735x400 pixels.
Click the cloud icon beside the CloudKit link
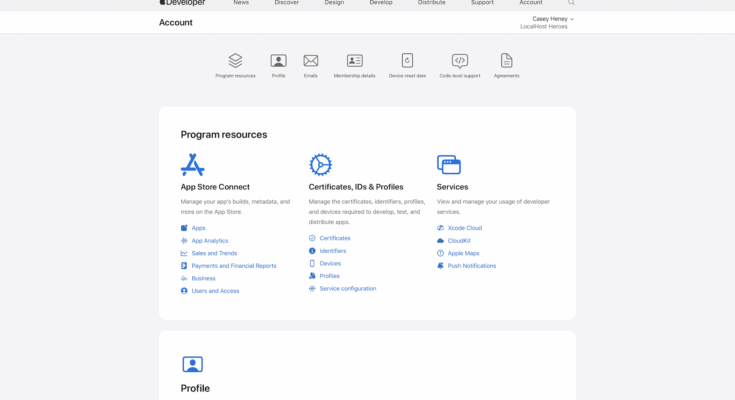click(x=440, y=241)
